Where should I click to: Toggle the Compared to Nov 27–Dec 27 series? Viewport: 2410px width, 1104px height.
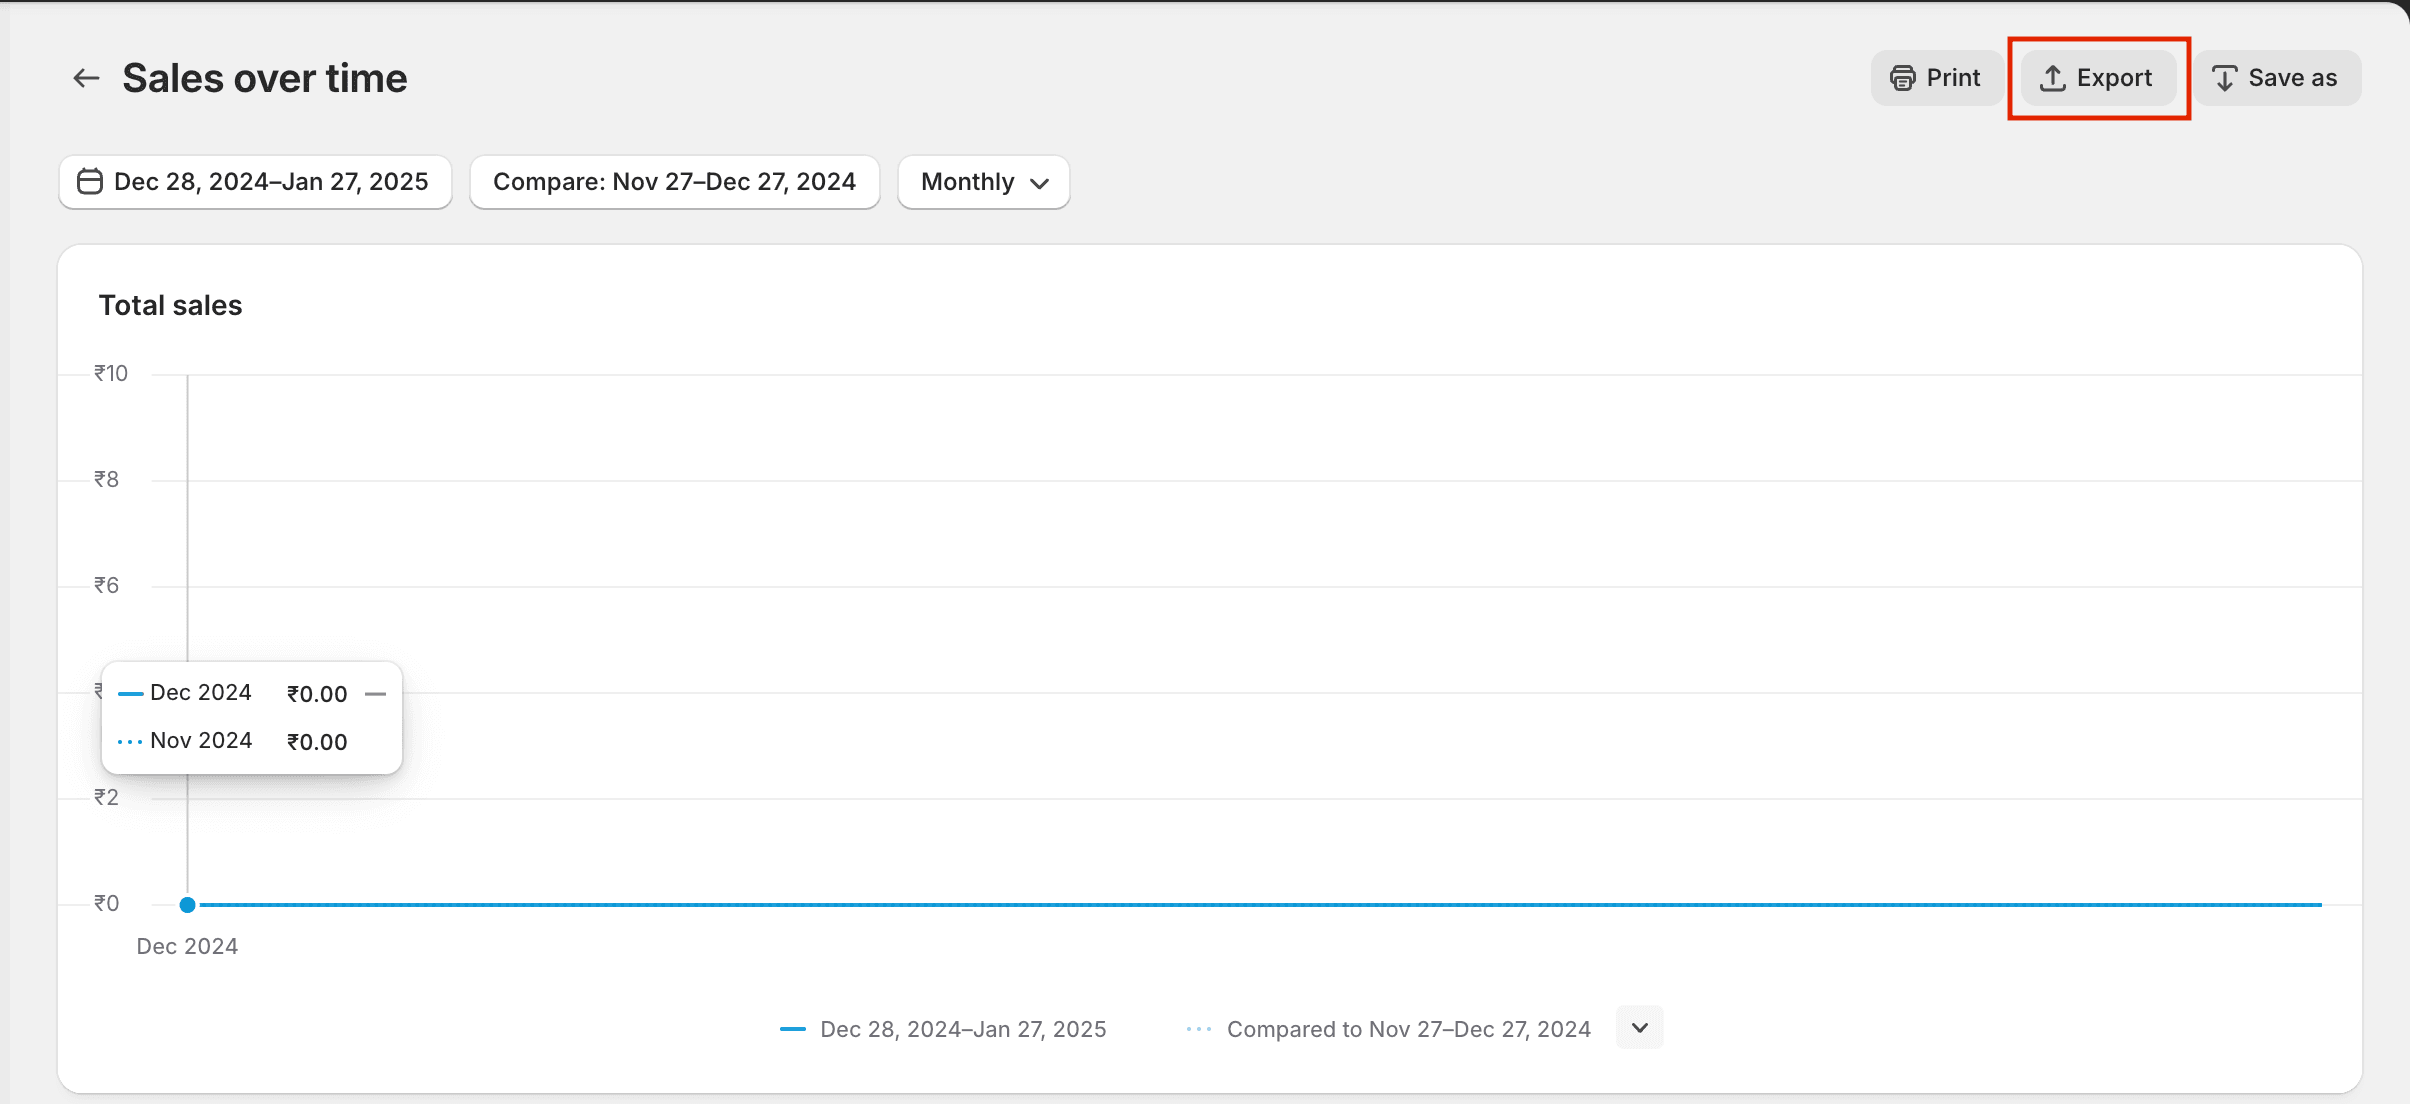[x=1408, y=1029]
